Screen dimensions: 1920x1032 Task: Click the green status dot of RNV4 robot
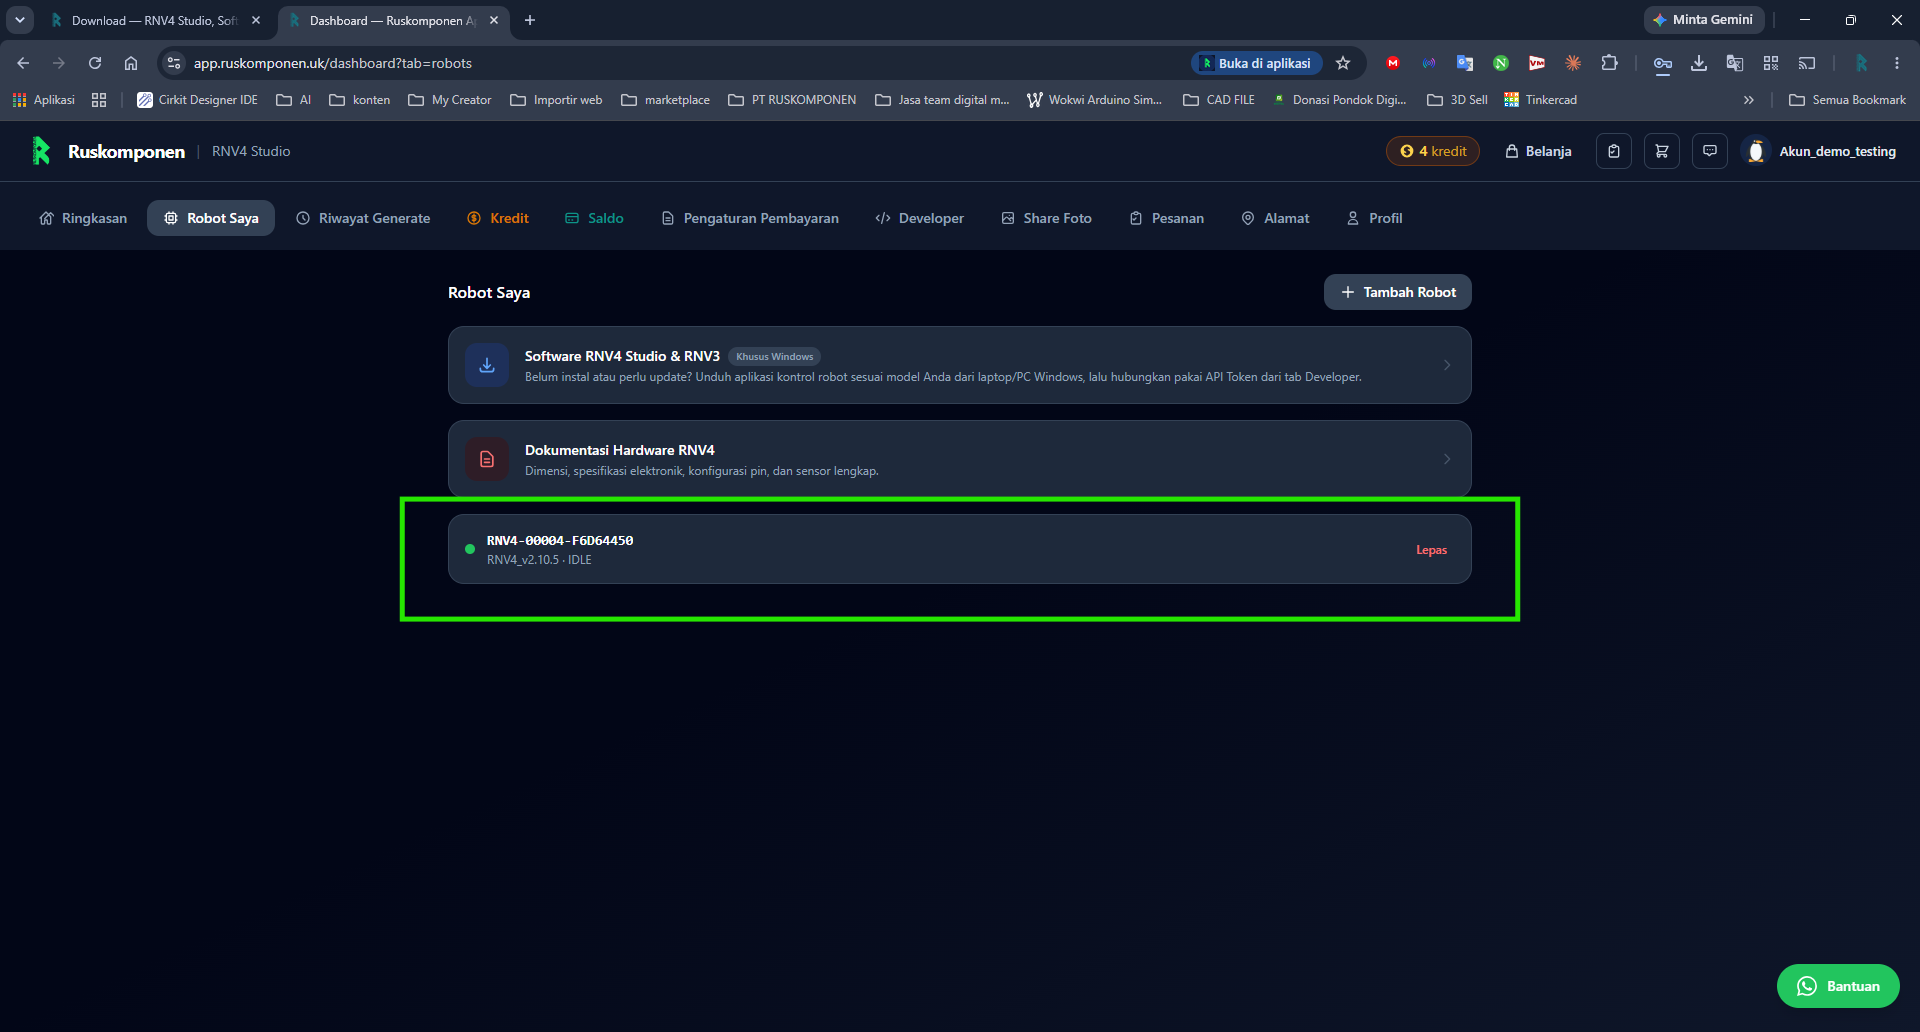(x=470, y=549)
